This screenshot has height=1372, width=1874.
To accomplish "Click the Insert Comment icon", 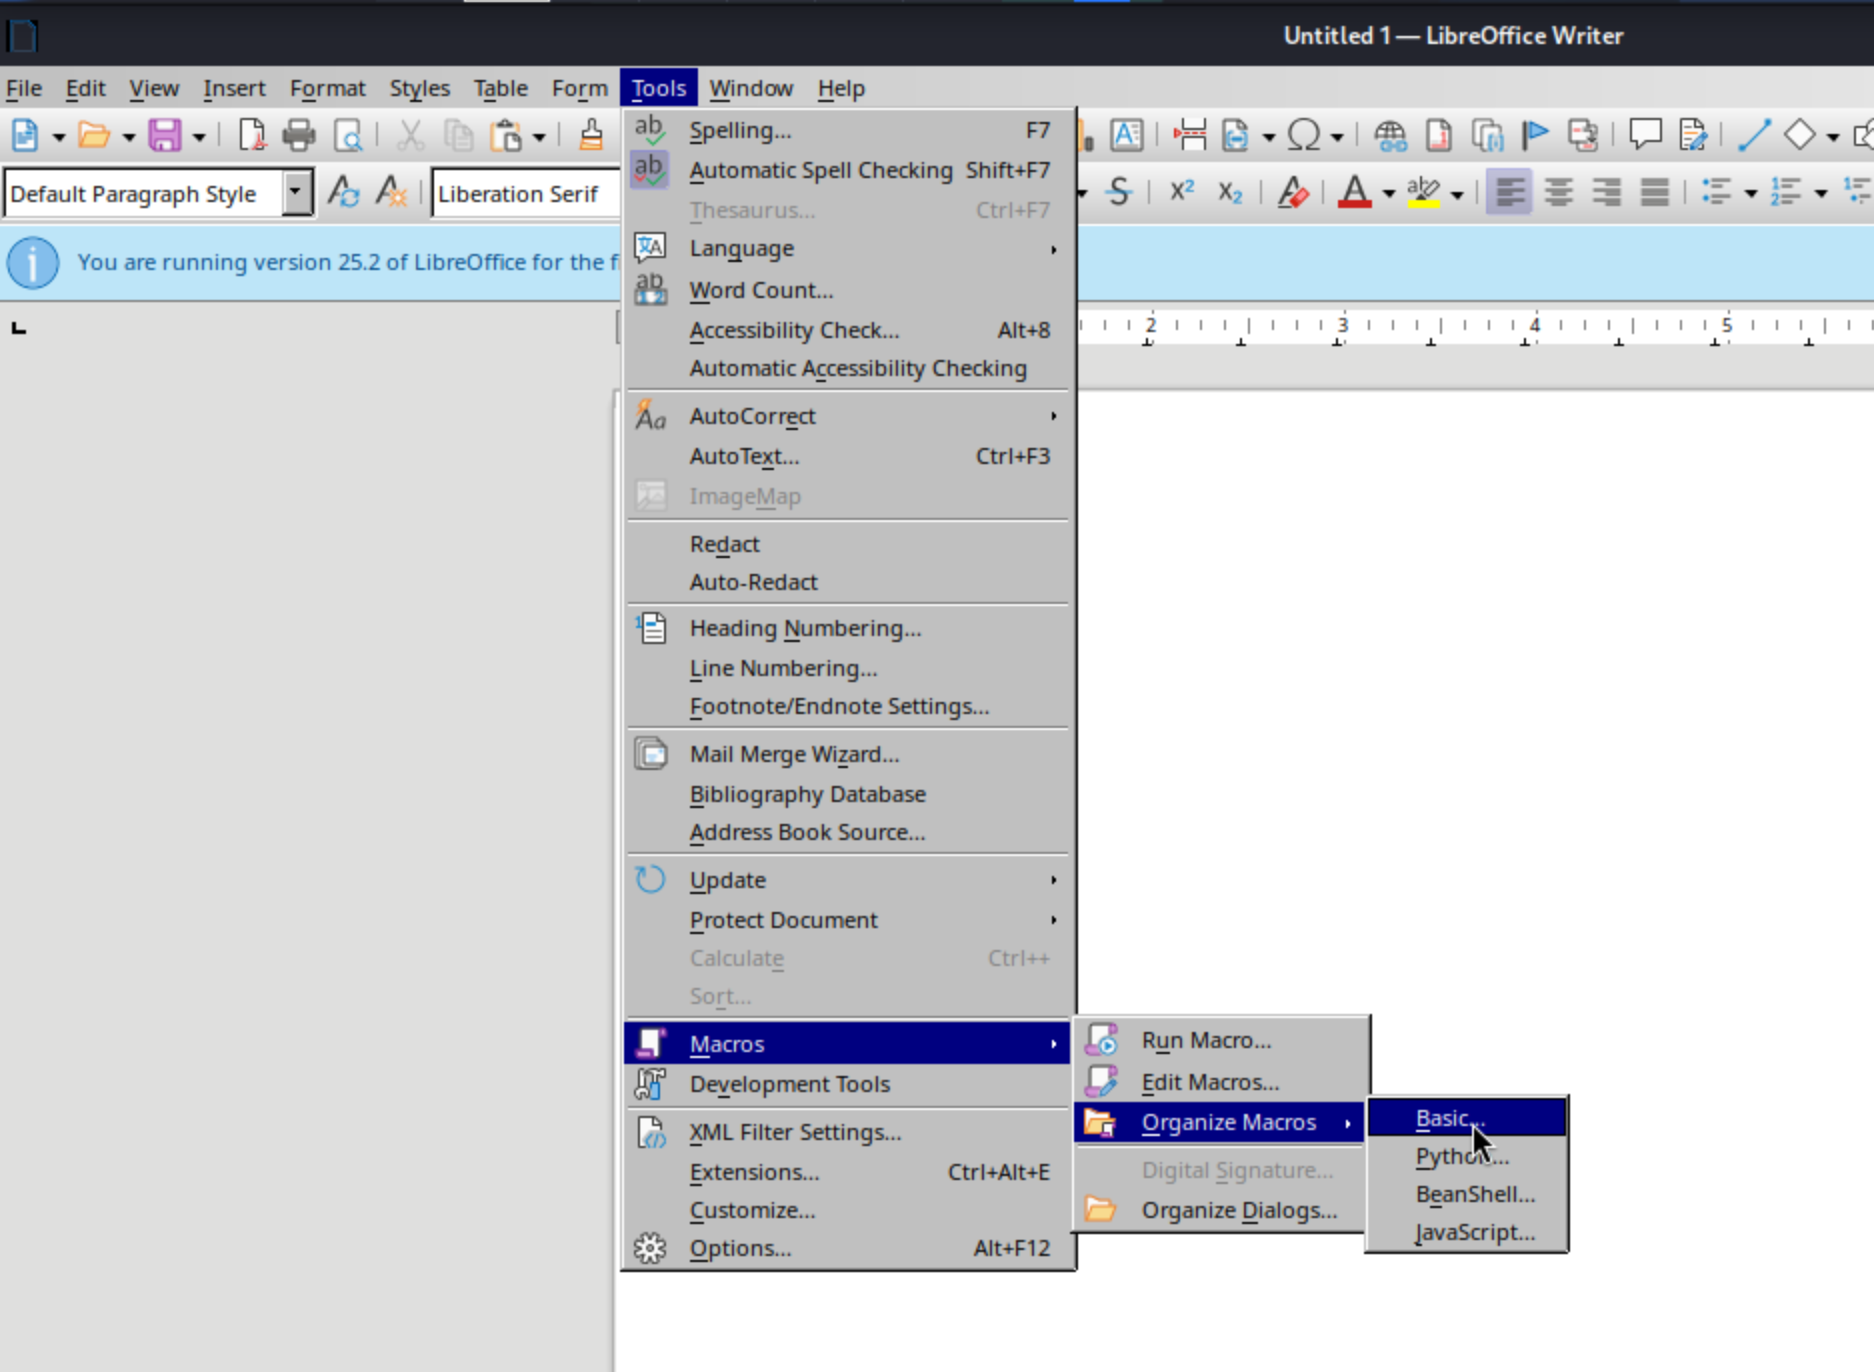I will pos(1645,135).
